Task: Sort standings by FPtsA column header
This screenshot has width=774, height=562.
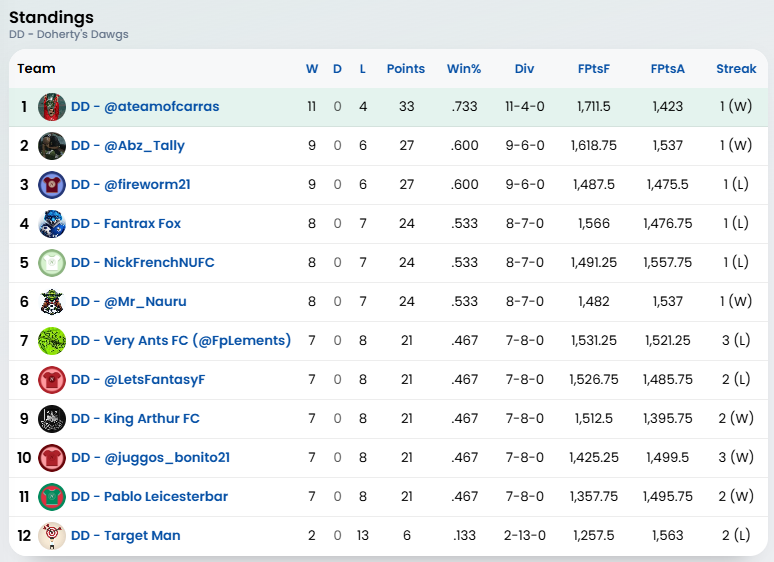Action: [x=667, y=69]
